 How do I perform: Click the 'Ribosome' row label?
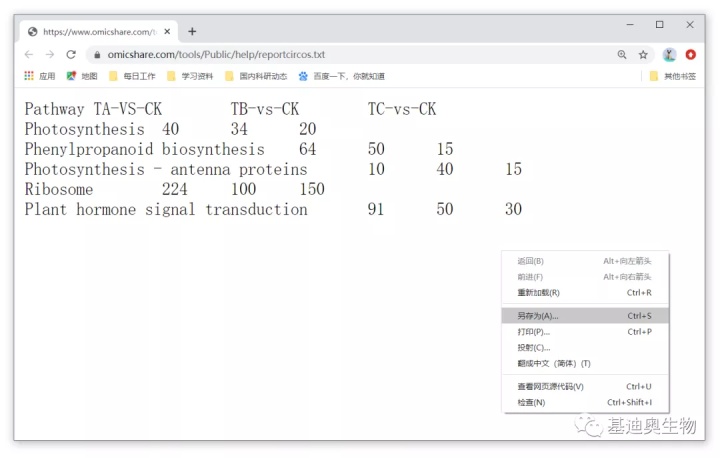coord(59,189)
